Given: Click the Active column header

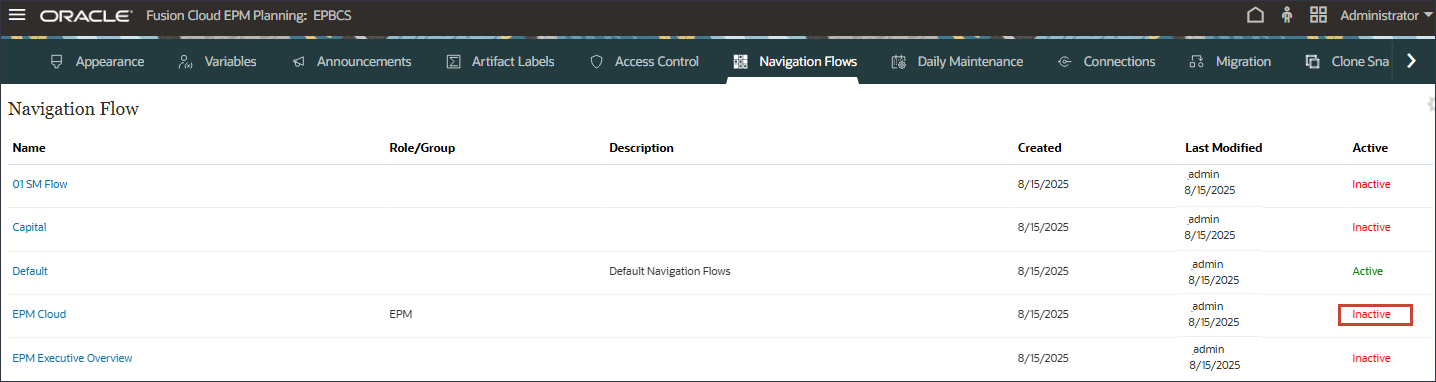Looking at the screenshot, I should [1370, 147].
